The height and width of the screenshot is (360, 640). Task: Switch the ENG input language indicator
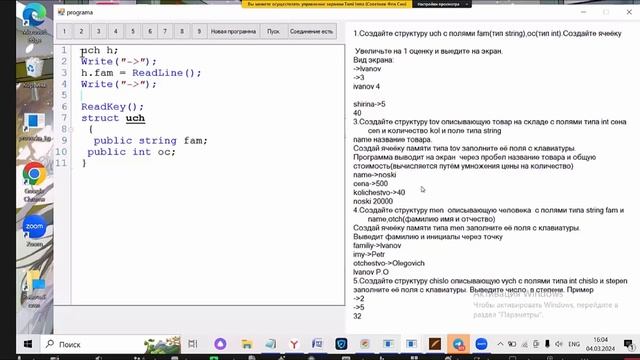[x=574, y=344]
